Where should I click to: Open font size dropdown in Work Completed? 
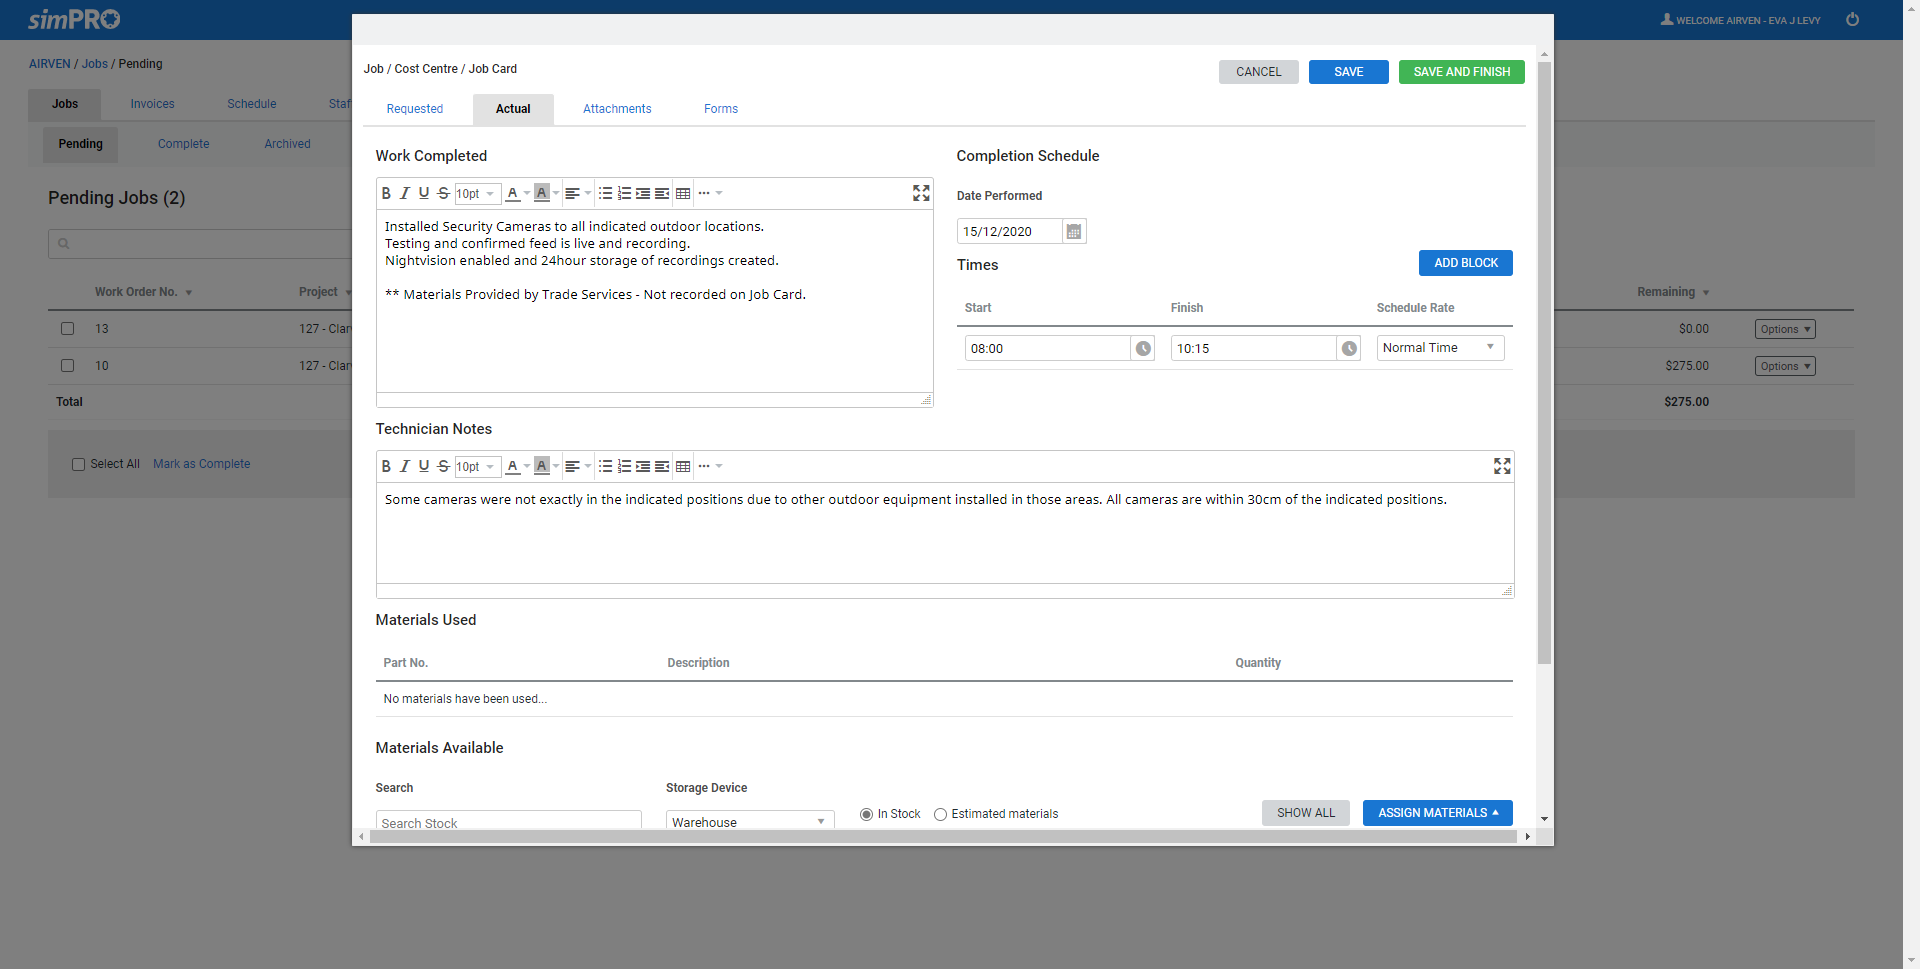[x=477, y=193]
